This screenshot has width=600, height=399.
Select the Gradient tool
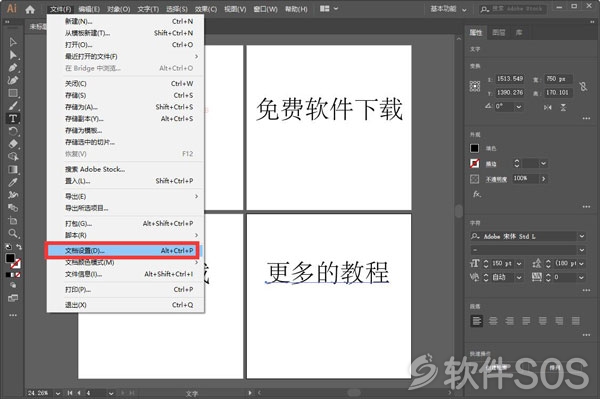pos(13,169)
